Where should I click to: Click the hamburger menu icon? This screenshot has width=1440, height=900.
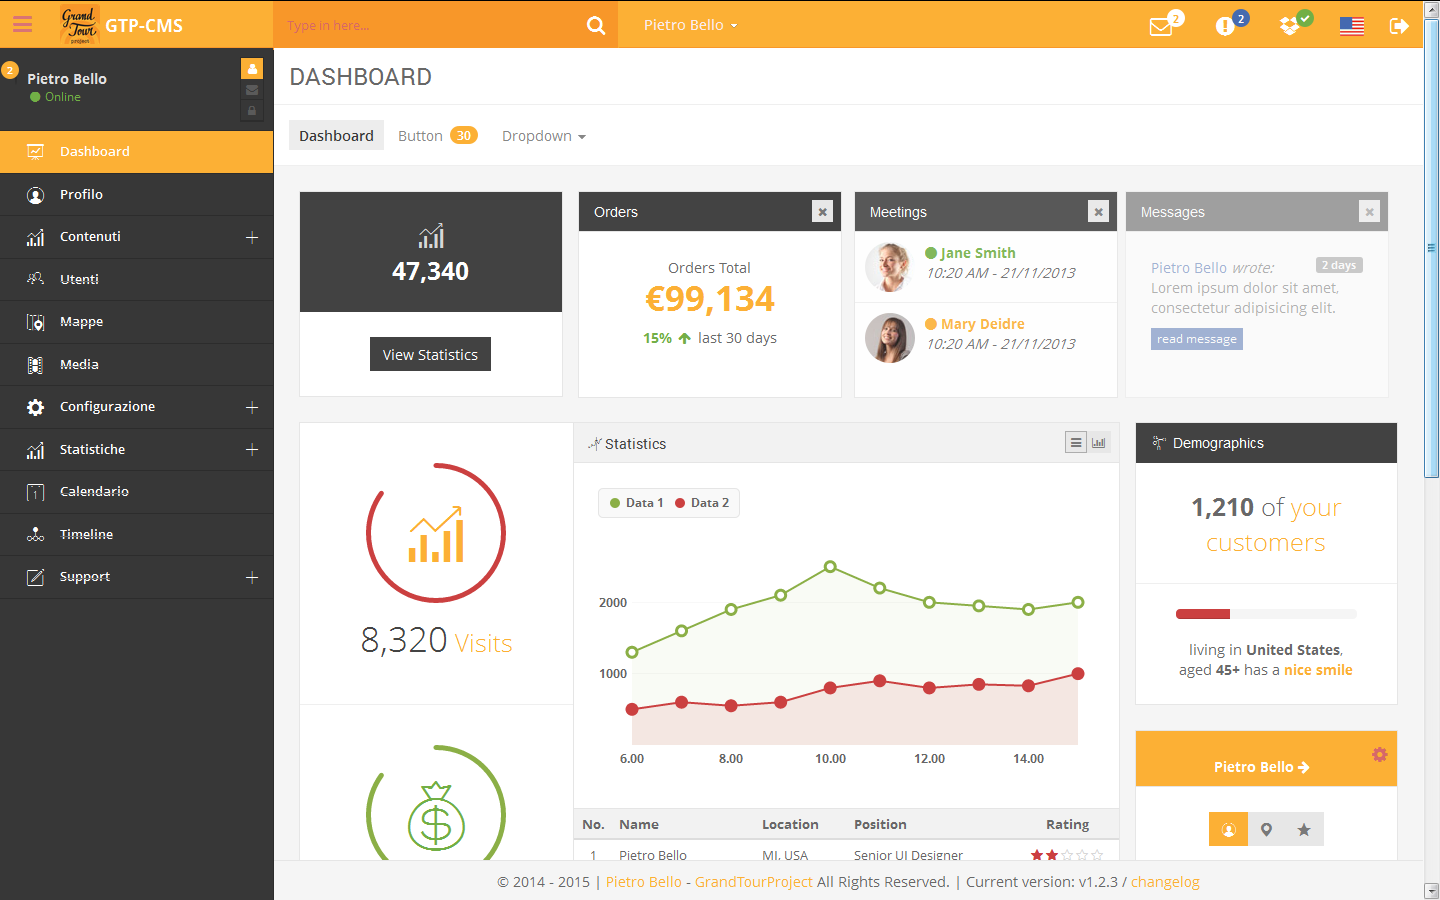(x=22, y=25)
